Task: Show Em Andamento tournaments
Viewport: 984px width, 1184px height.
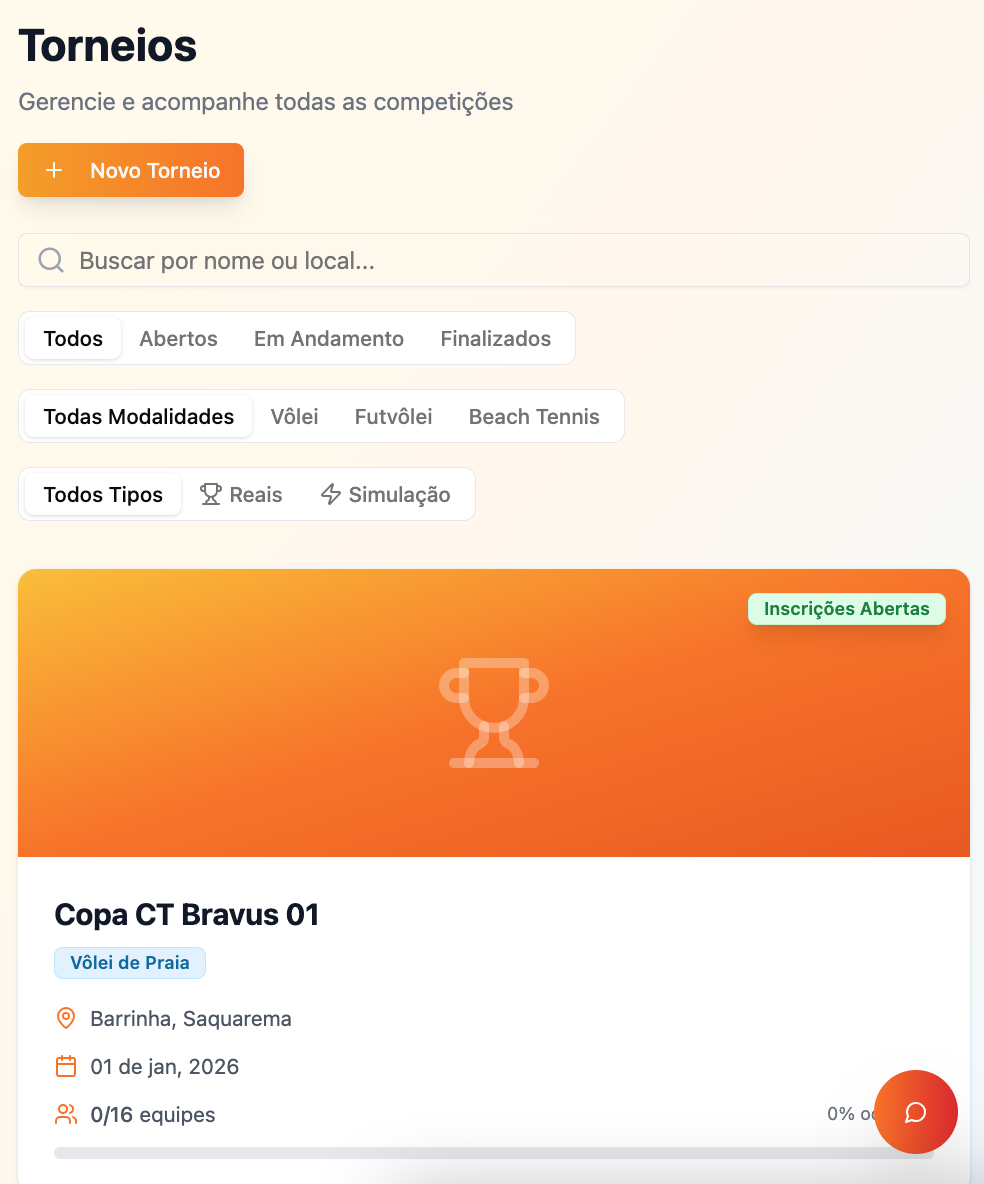Action: point(329,339)
